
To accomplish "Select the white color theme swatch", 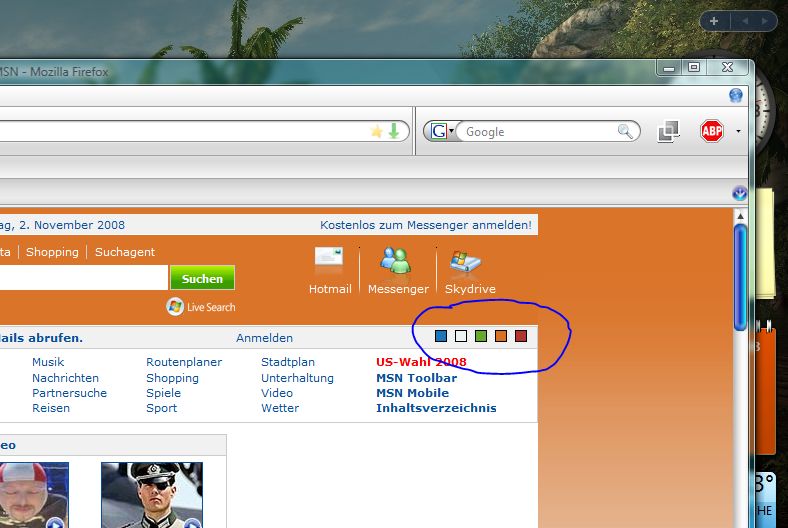I will pyautogui.click(x=461, y=336).
